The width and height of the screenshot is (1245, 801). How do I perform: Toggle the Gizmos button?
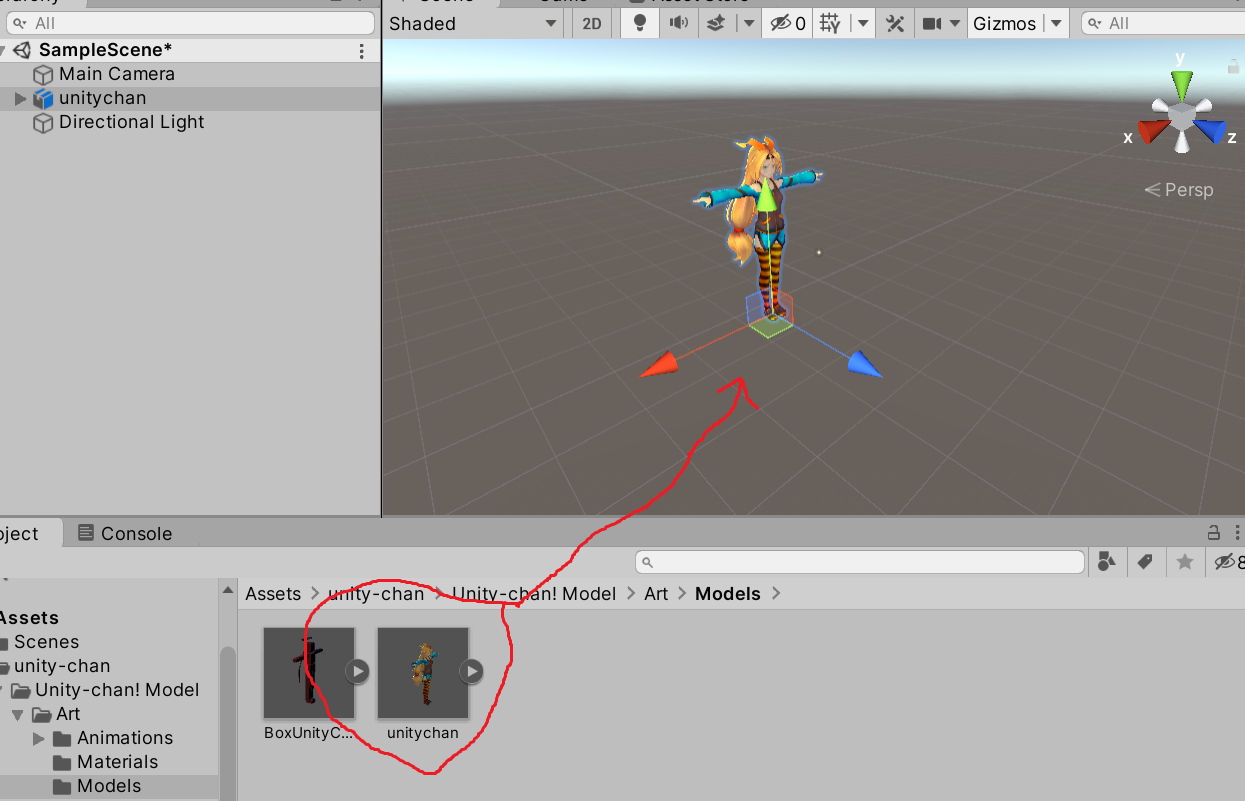1005,23
